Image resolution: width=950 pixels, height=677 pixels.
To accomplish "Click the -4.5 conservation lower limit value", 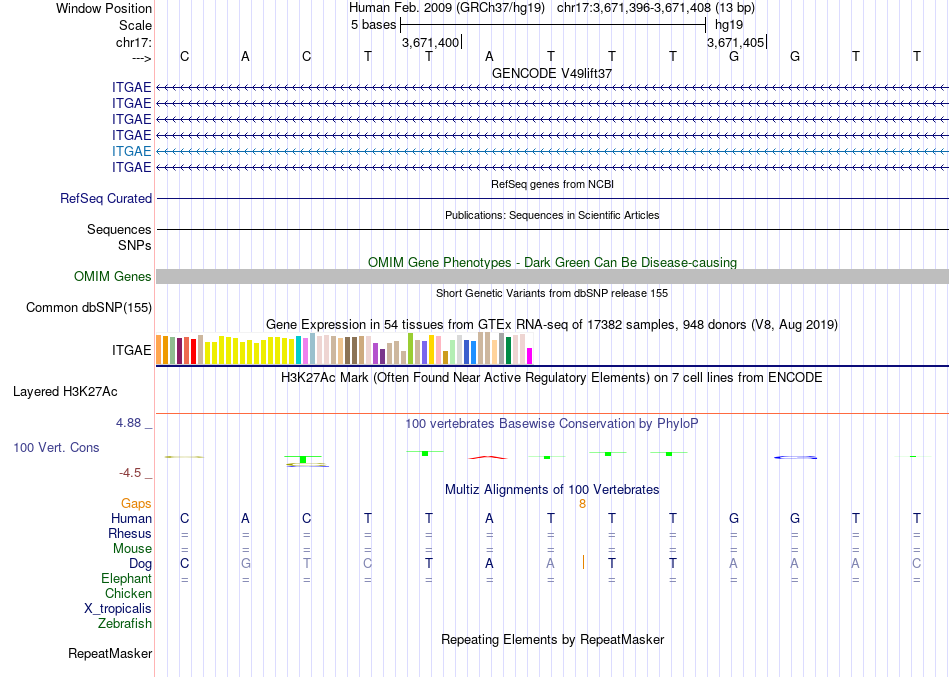I will (x=130, y=473).
